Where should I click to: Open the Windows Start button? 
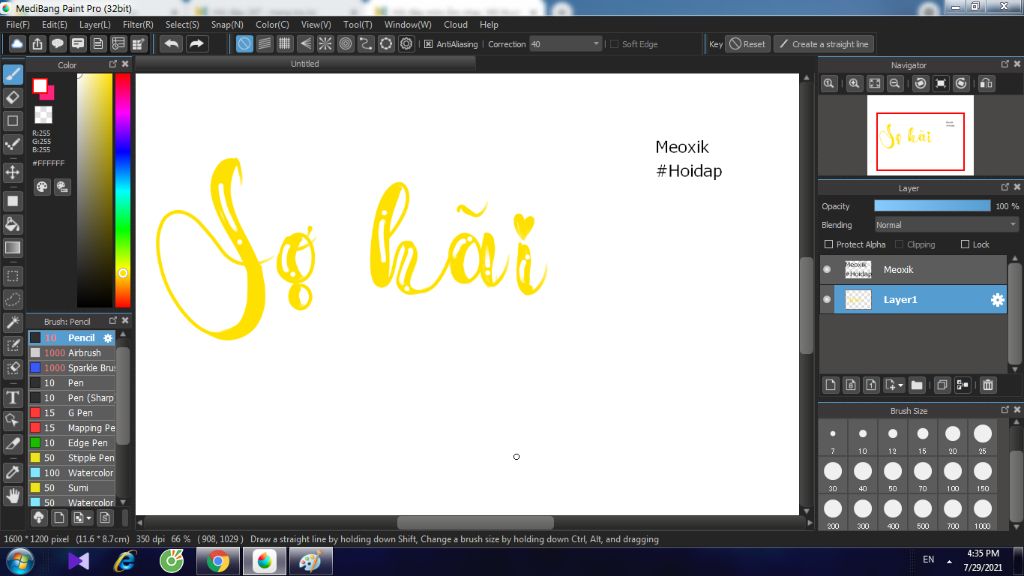(20, 562)
